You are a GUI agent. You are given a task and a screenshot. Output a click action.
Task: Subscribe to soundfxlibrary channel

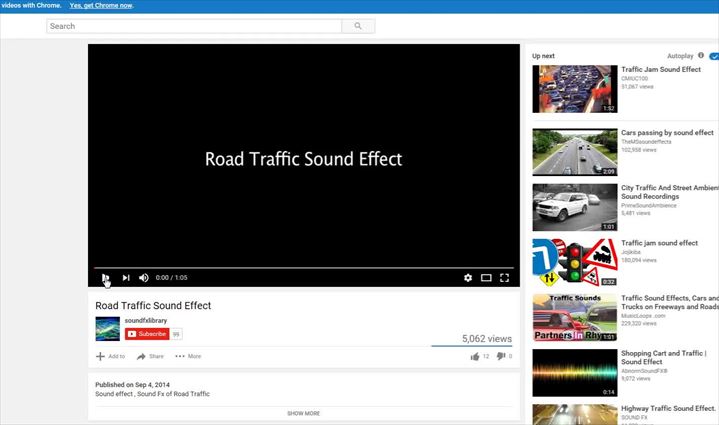(146, 334)
